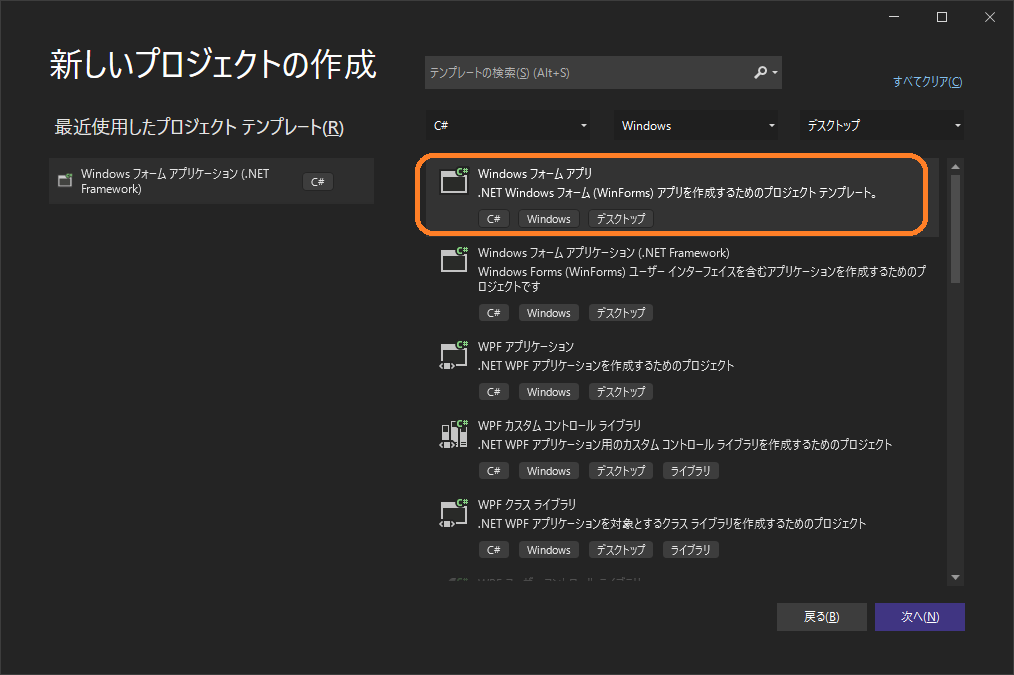Focus the テンプレートの検索 input field
The height and width of the screenshot is (675, 1014).
pos(588,72)
